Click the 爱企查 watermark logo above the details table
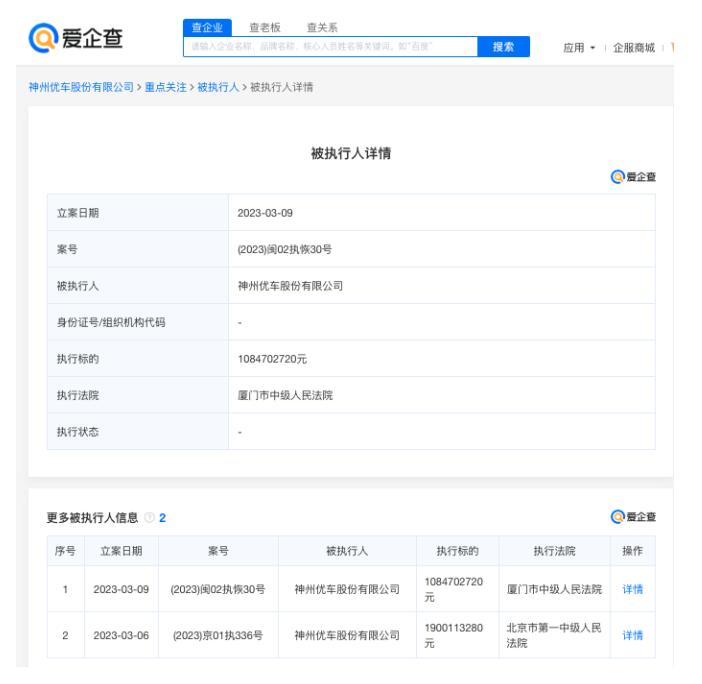The height and width of the screenshot is (684, 702). coord(633,177)
